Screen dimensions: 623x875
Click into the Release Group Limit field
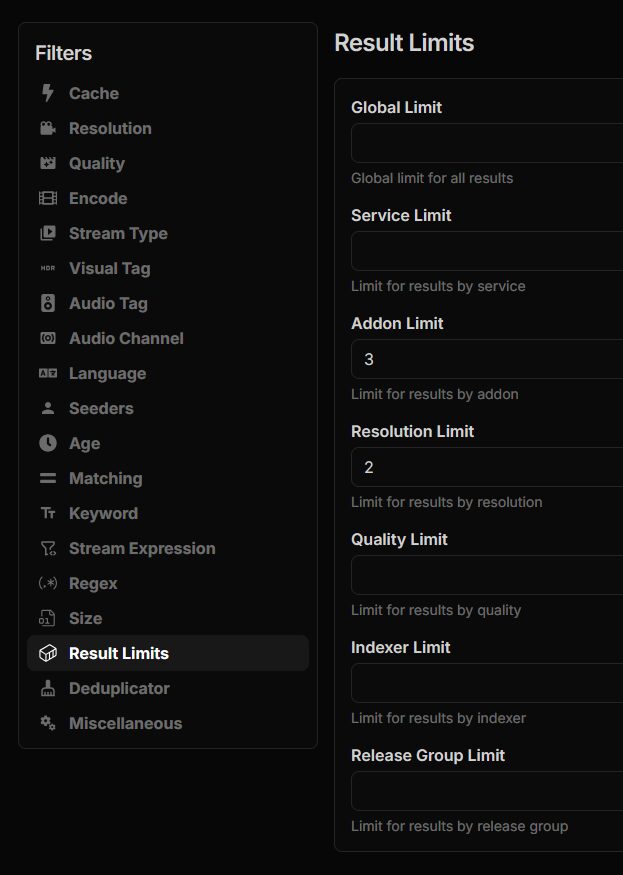click(486, 791)
